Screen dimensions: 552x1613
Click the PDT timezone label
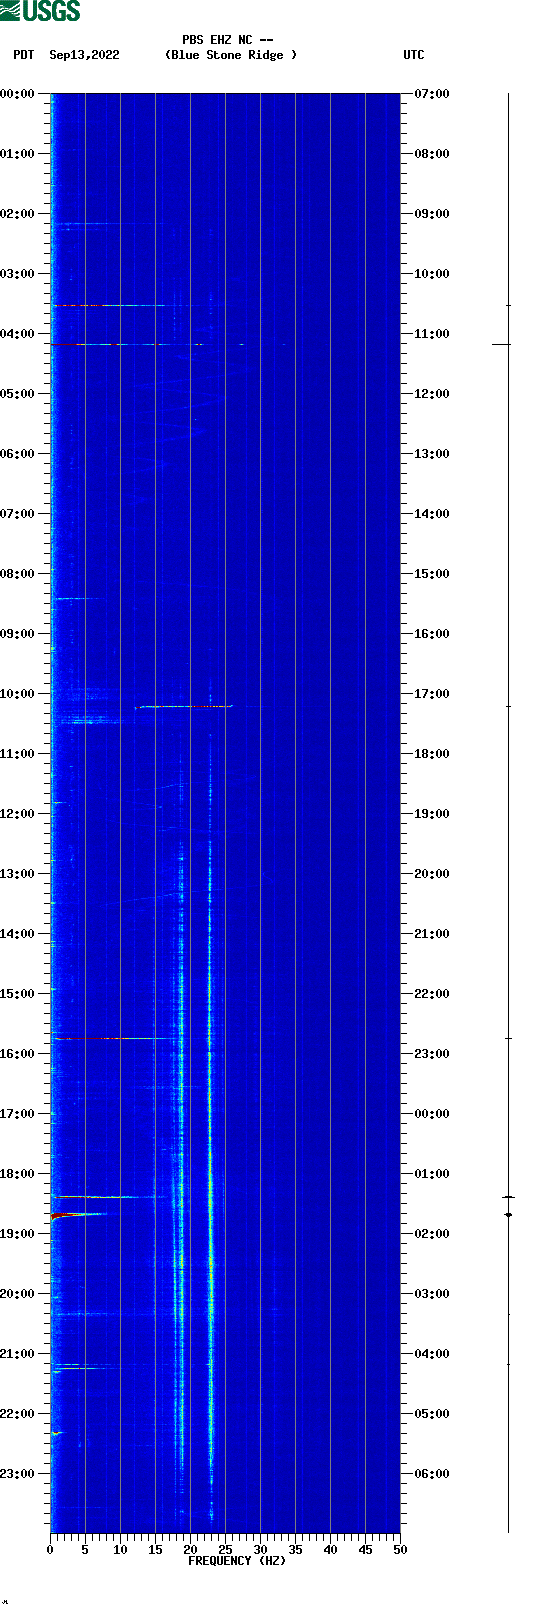tap(23, 55)
